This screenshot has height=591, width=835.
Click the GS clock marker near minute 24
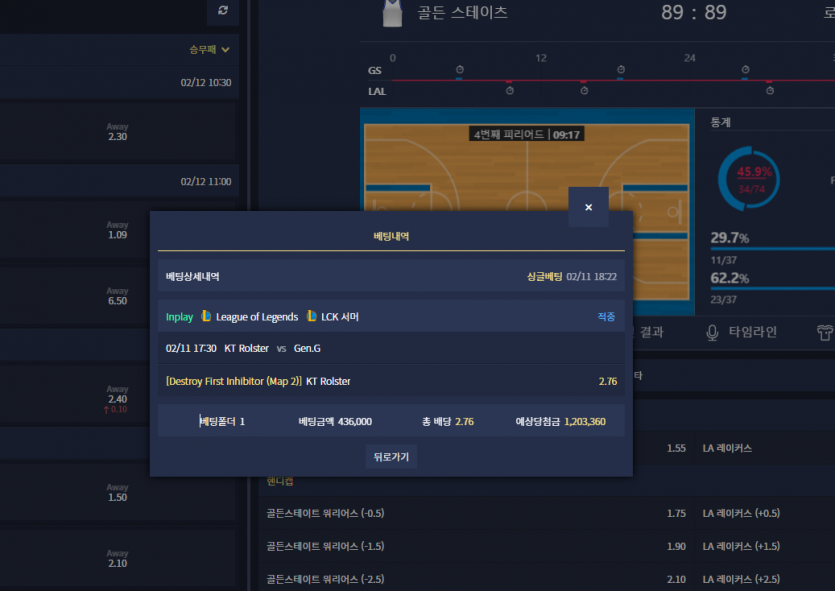[x=745, y=70]
